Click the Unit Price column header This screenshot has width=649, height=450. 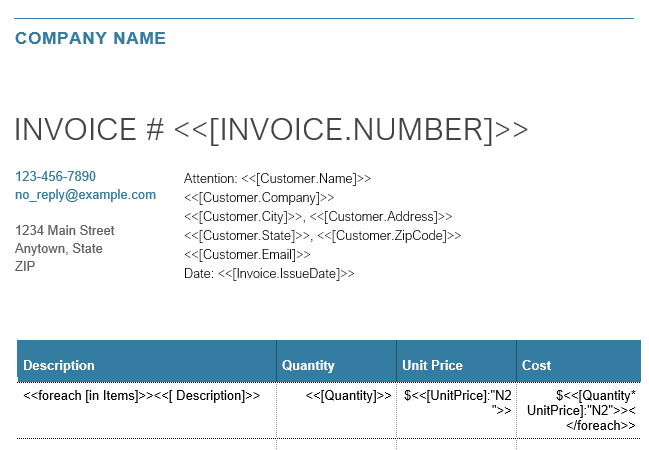[432, 365]
